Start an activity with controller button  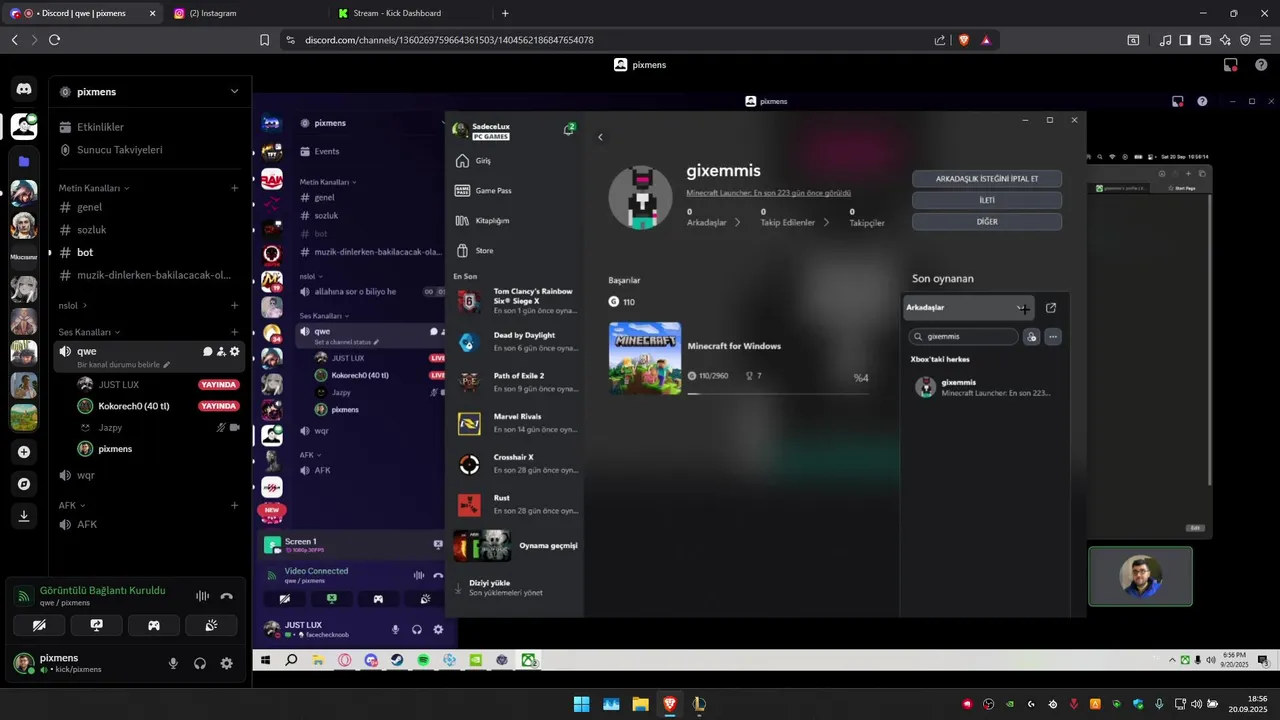154,625
